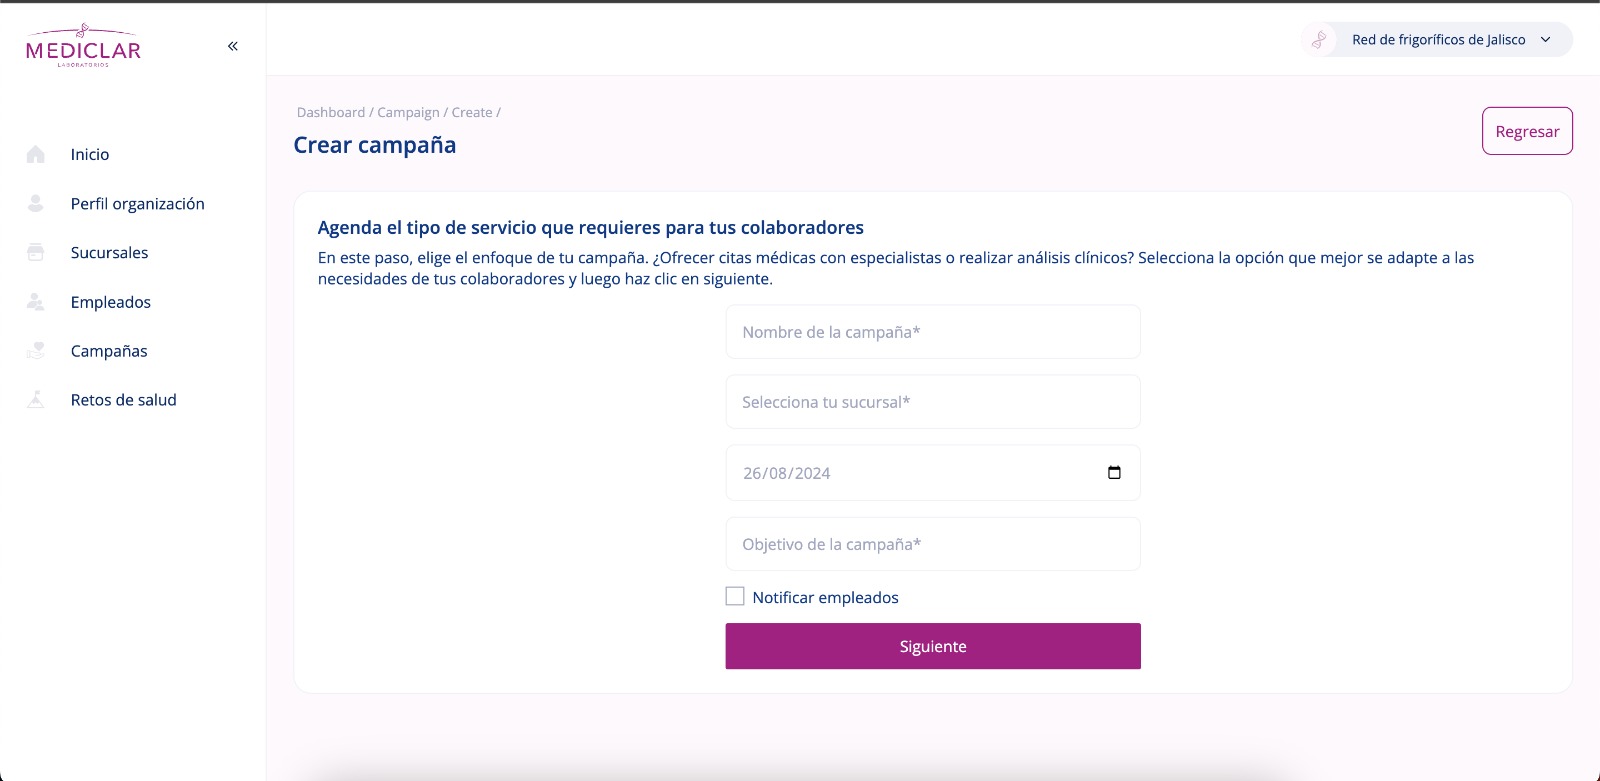Expand Red de frigoríficos de Jalisco dropdown

1438,40
